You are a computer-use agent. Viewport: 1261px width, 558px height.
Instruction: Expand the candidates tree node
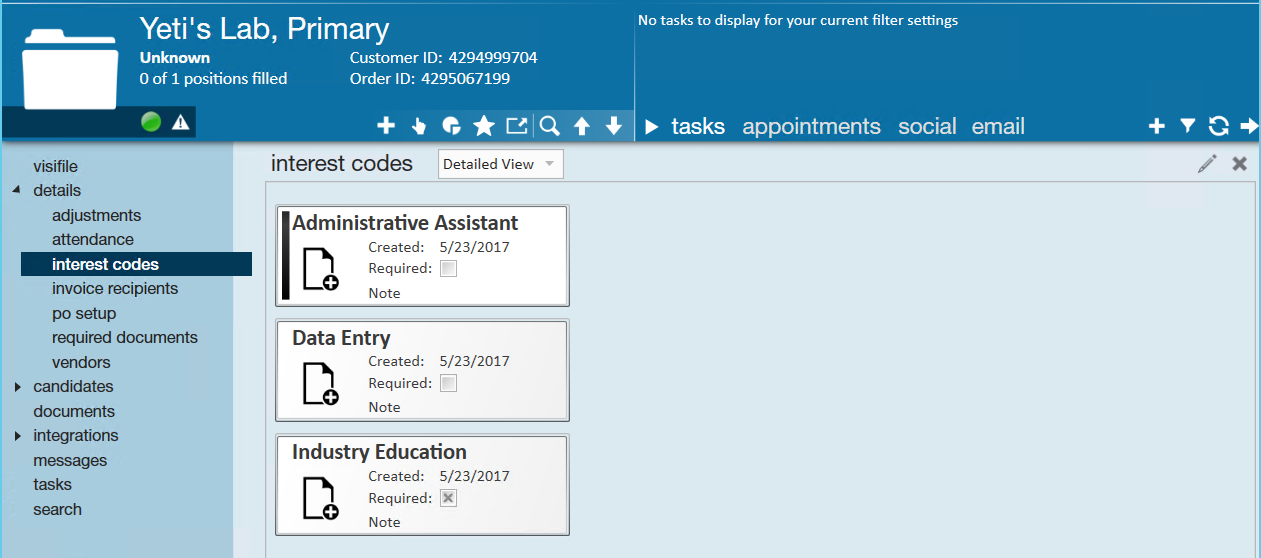pyautogui.click(x=17, y=387)
